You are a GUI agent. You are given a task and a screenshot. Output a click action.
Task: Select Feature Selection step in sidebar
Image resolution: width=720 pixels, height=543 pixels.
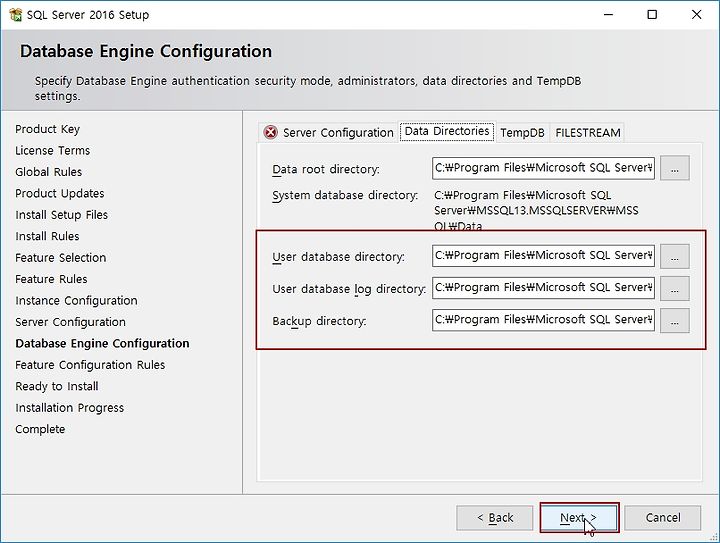click(x=60, y=258)
